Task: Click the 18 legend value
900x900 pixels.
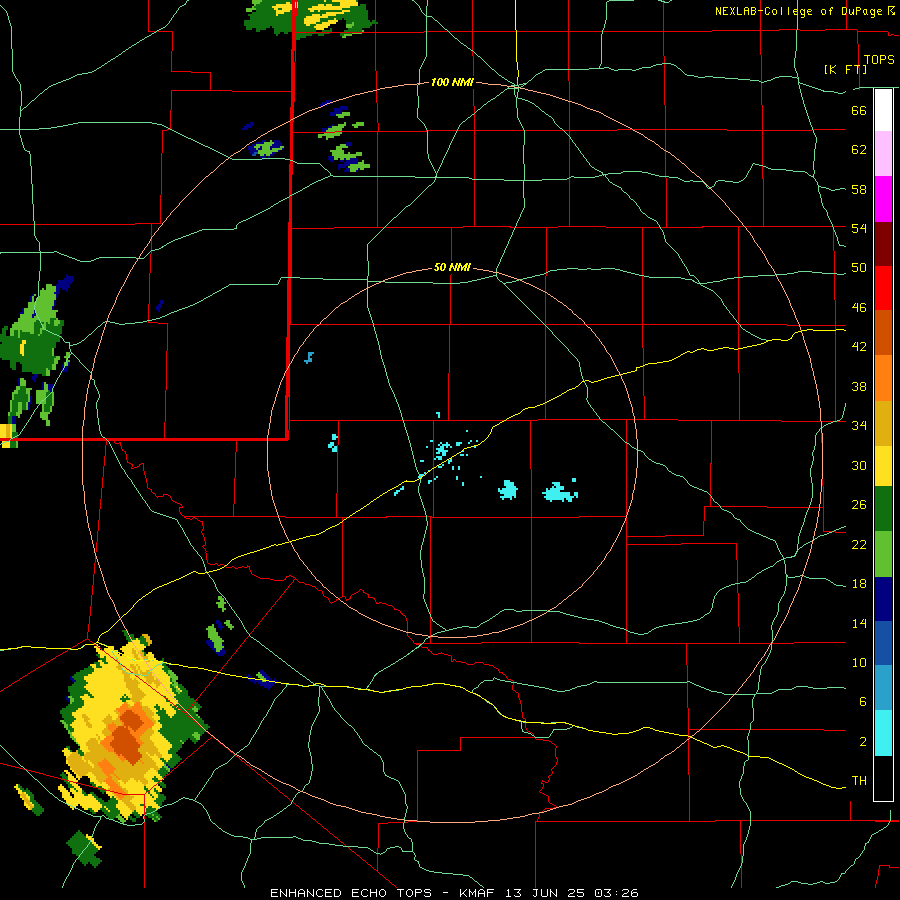Action: [x=859, y=584]
